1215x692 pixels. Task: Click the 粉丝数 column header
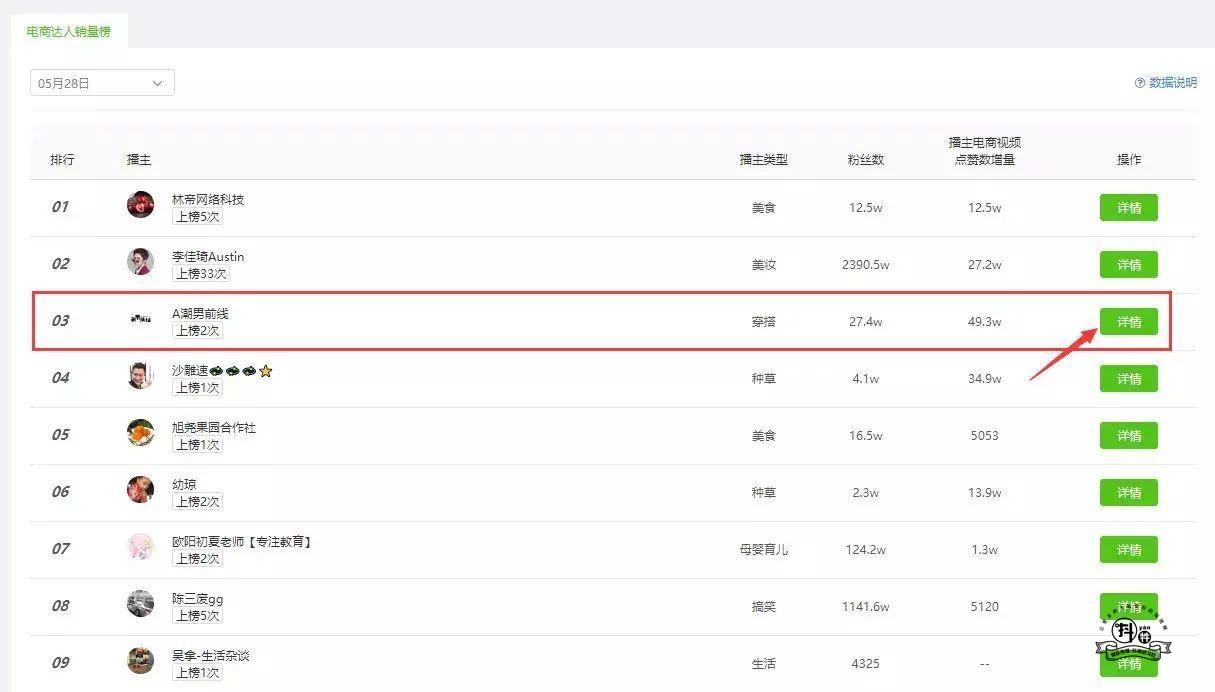click(865, 160)
